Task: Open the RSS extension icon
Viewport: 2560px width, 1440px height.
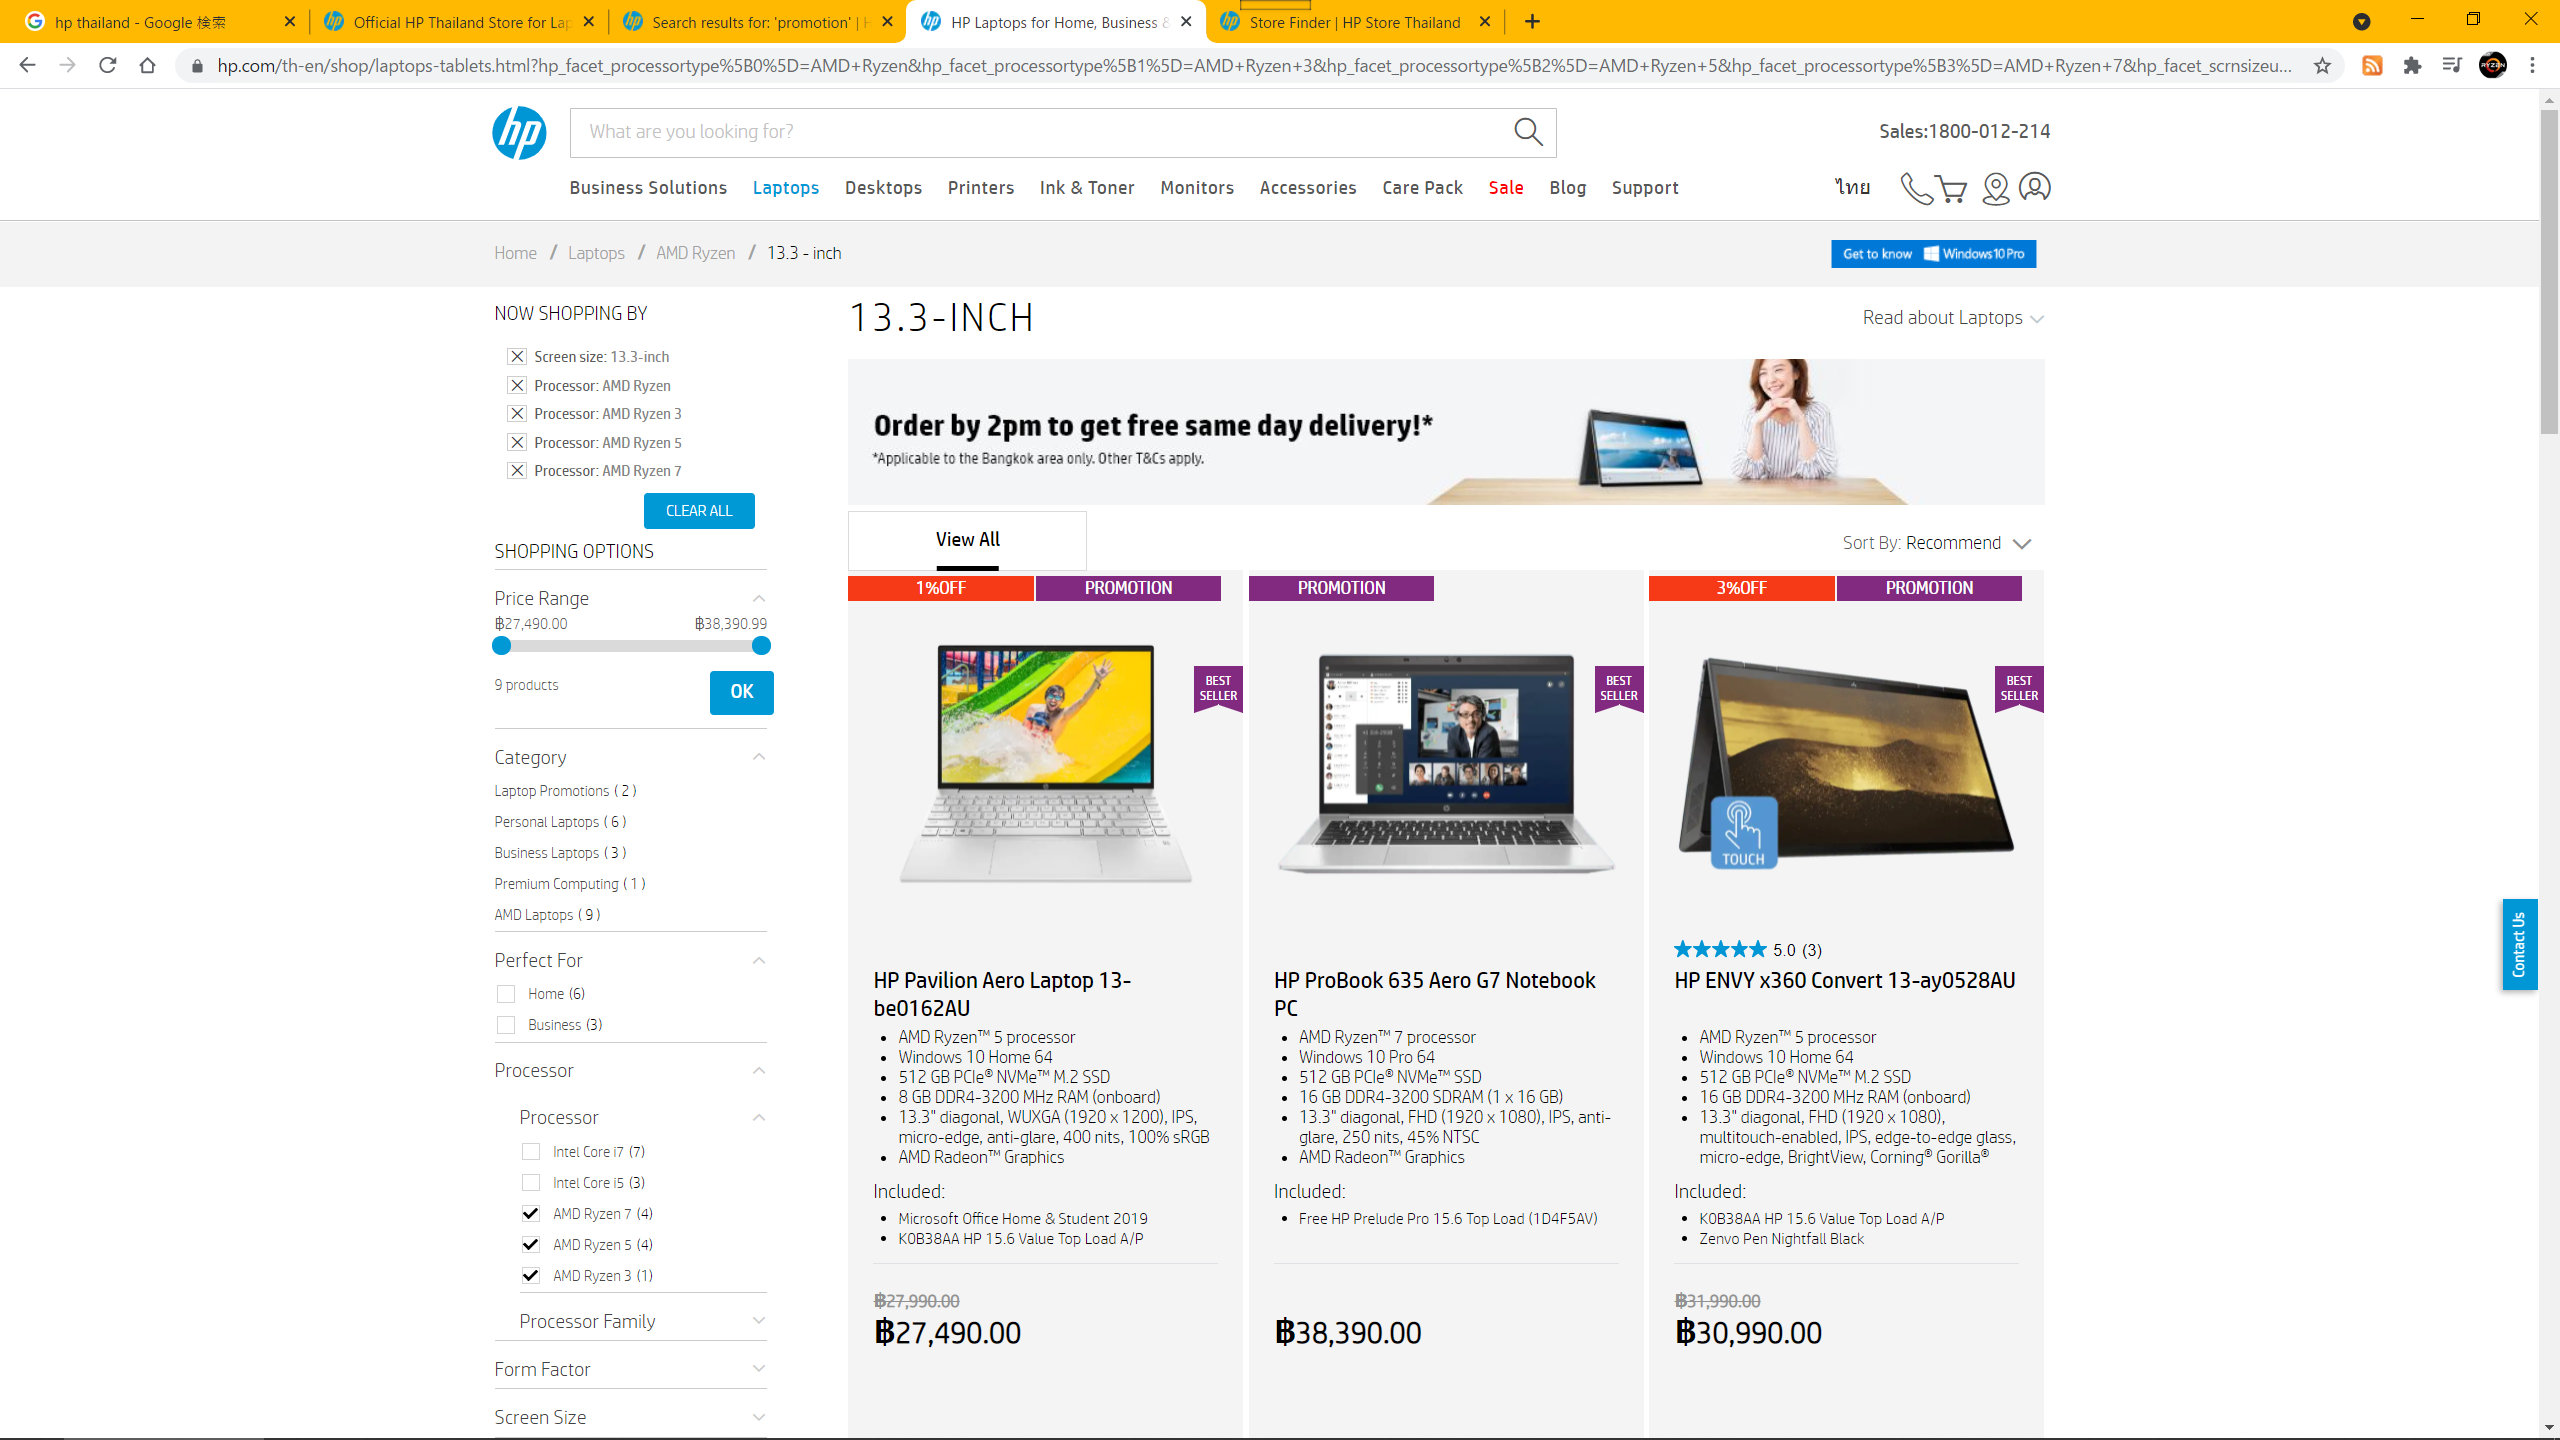Action: pyautogui.click(x=2372, y=65)
